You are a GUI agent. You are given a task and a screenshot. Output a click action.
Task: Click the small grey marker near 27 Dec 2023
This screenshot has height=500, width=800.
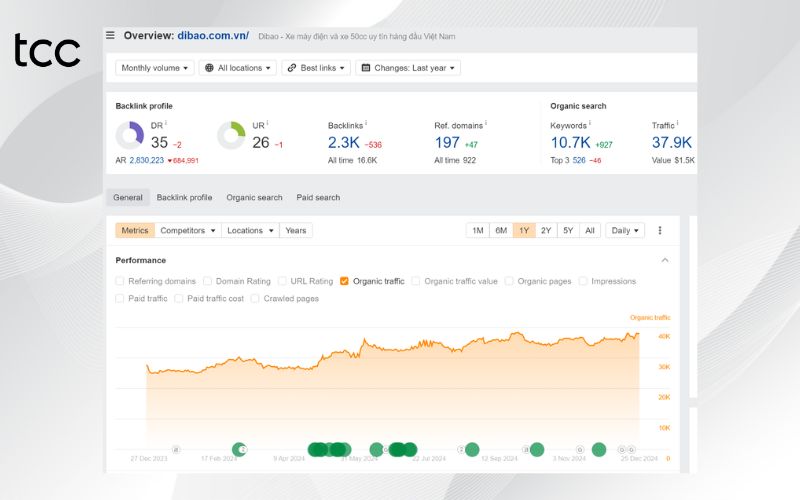tap(176, 449)
